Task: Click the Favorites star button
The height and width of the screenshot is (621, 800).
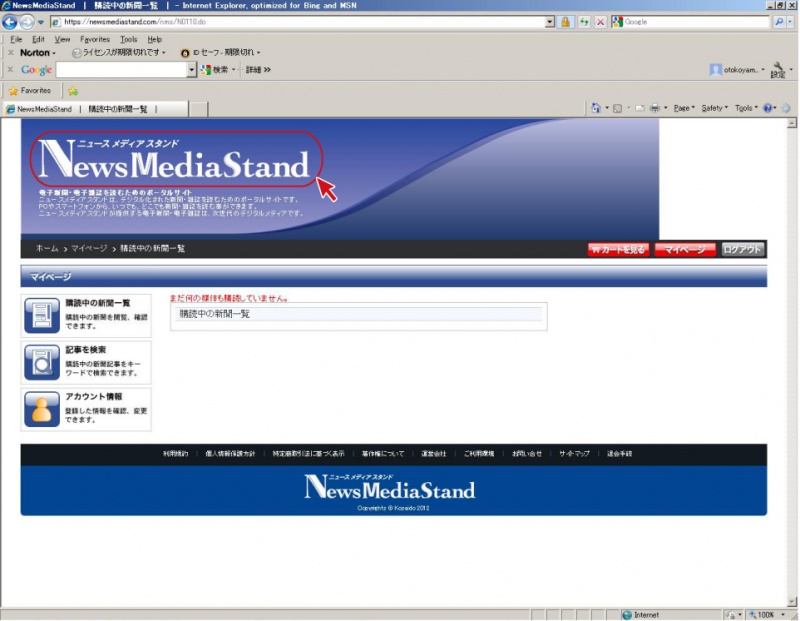Action: click(30, 91)
